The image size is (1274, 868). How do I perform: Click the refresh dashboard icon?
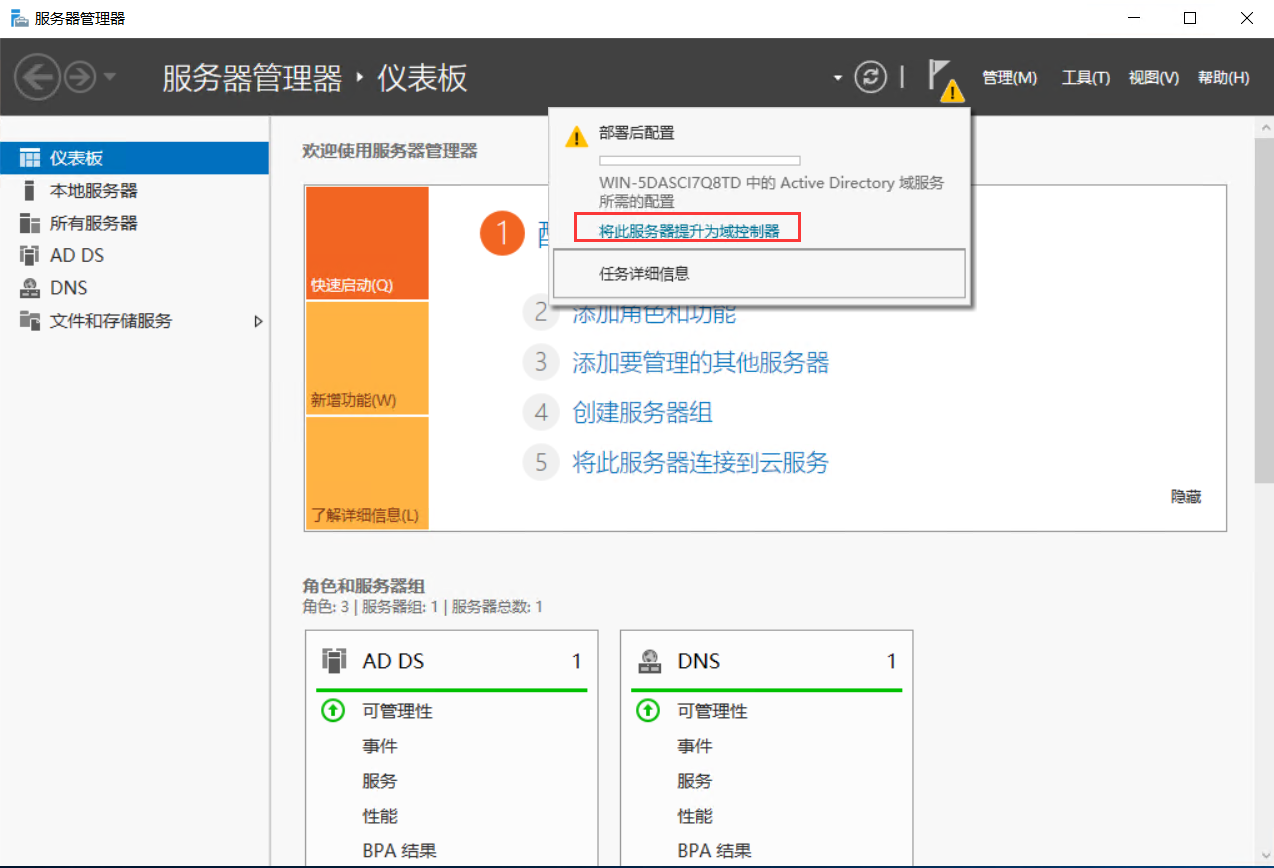871,77
